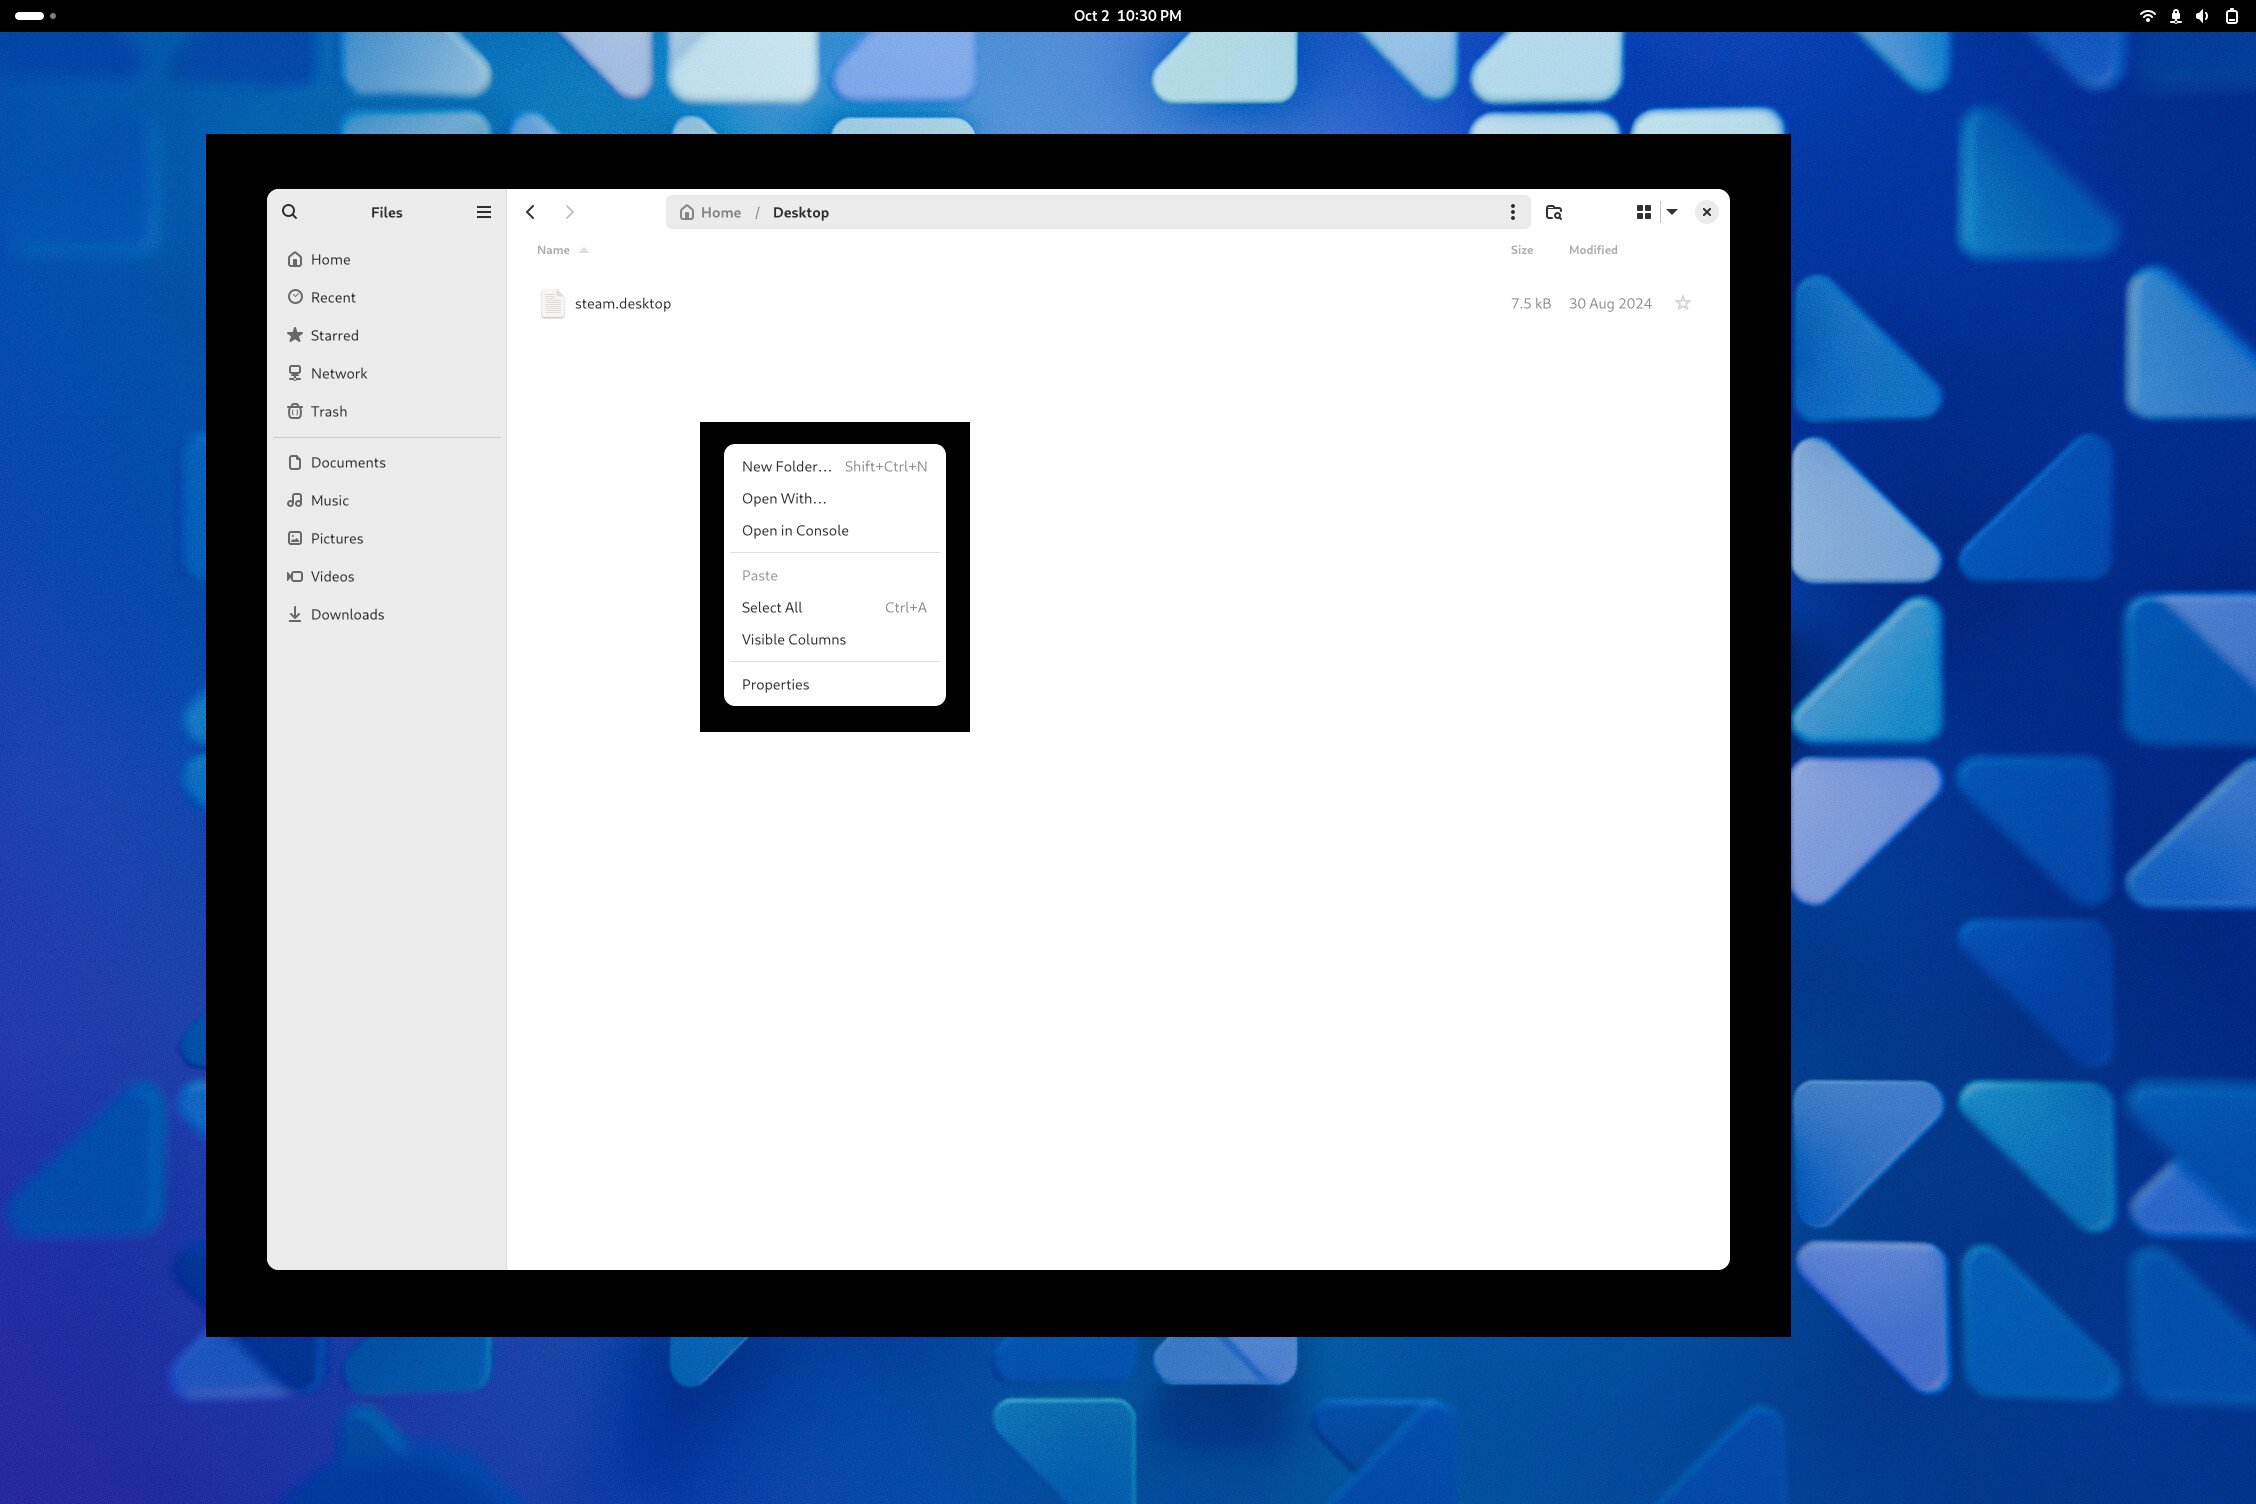Open Trash in the sidebar
Image resolution: width=2256 pixels, height=1504 pixels.
[386, 411]
